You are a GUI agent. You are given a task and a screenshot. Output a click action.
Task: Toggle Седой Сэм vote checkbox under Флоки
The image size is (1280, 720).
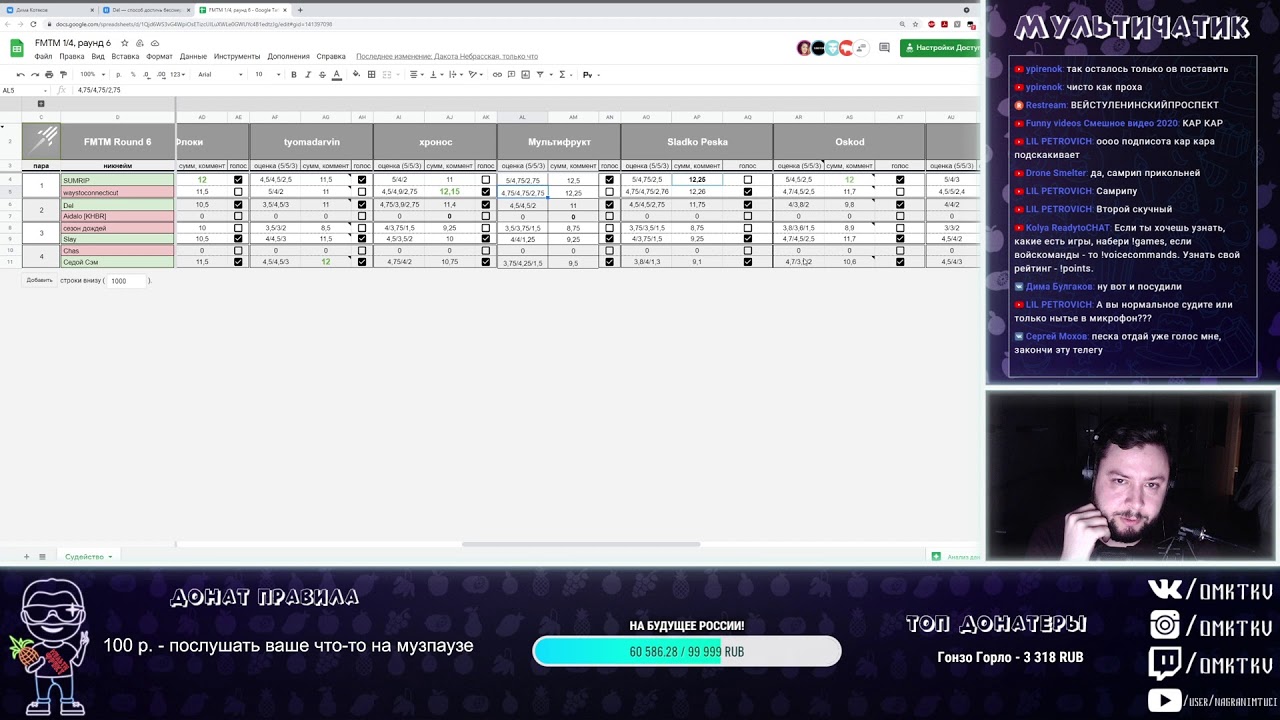click(238, 262)
